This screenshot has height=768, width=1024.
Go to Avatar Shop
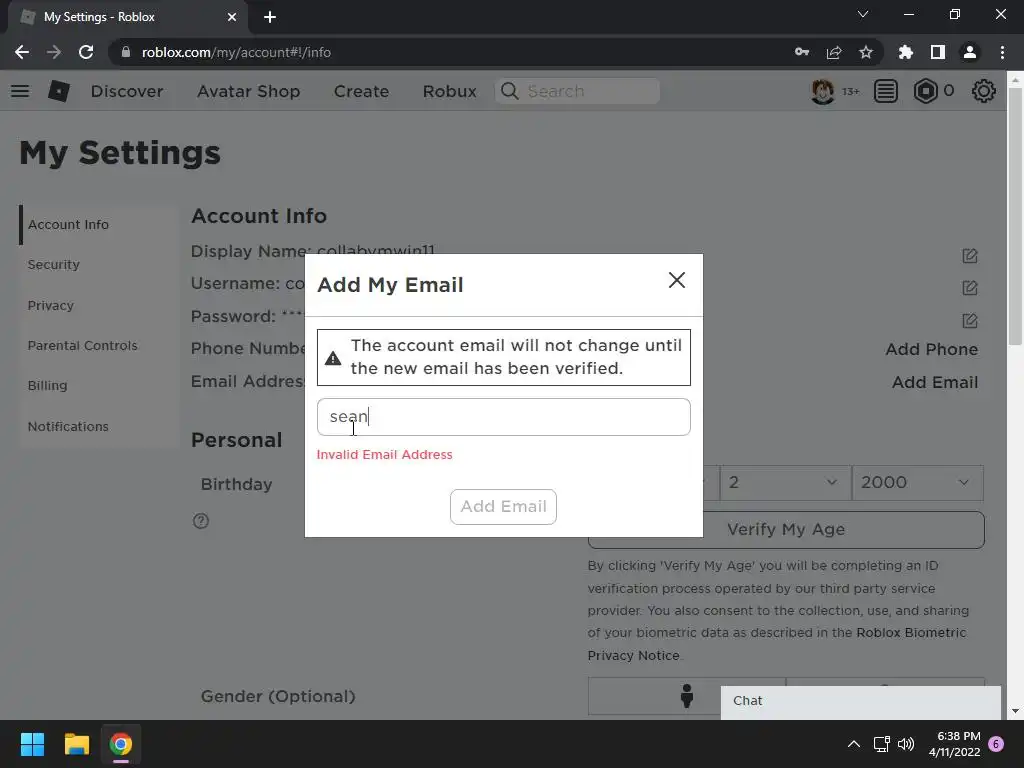coord(249,91)
